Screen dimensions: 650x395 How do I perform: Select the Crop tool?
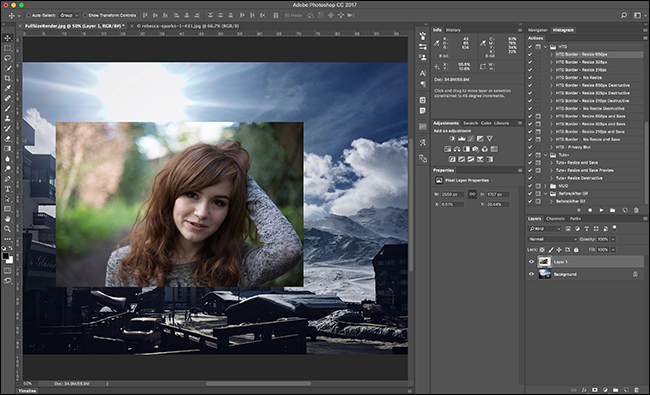[7, 78]
